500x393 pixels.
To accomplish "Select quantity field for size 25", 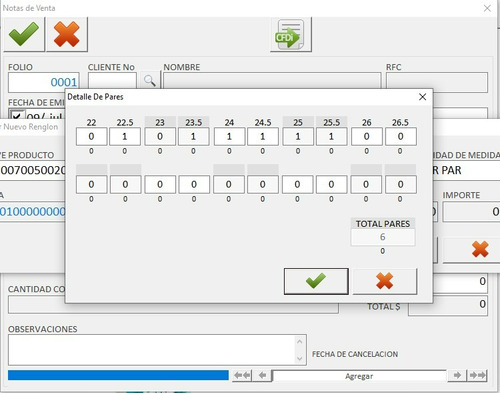I will tap(298, 136).
